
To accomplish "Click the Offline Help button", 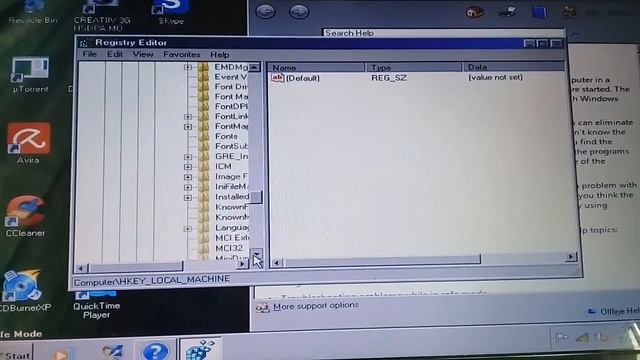I will tap(613, 311).
